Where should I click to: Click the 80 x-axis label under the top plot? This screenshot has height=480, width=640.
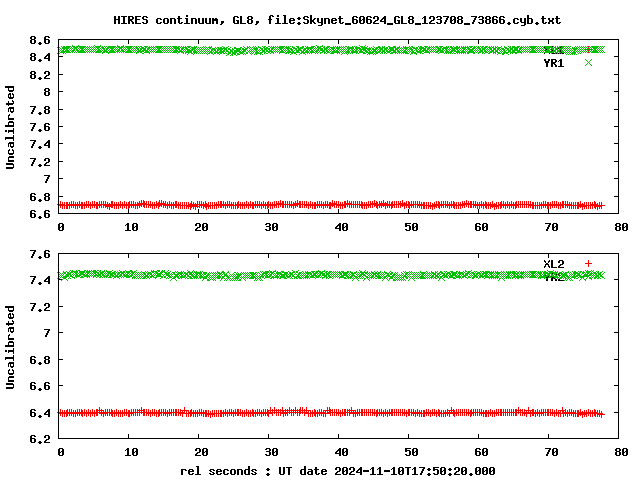621,227
